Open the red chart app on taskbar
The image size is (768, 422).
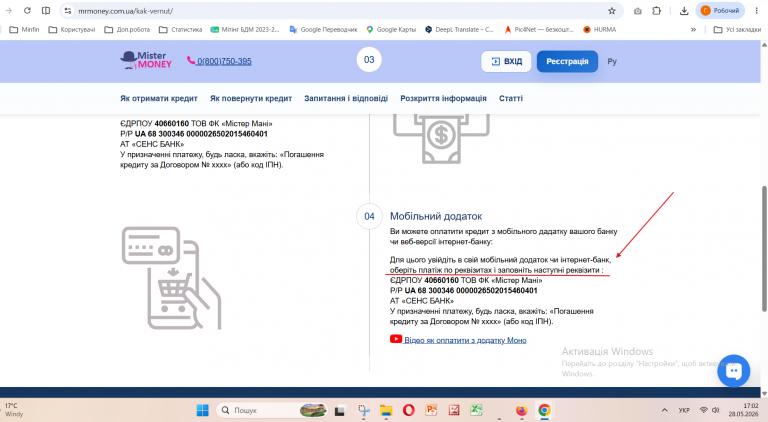[454, 410]
